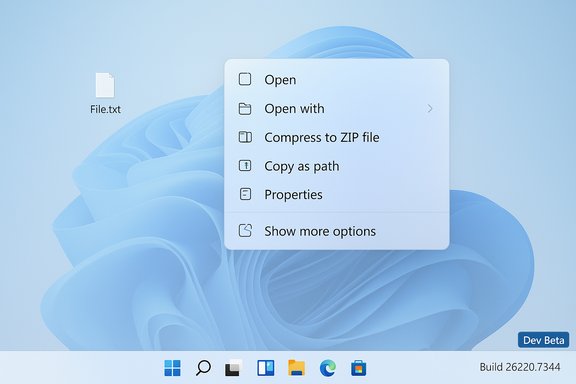The width and height of the screenshot is (576, 384).
Task: Click the Dev Beta badge
Action: (x=543, y=340)
